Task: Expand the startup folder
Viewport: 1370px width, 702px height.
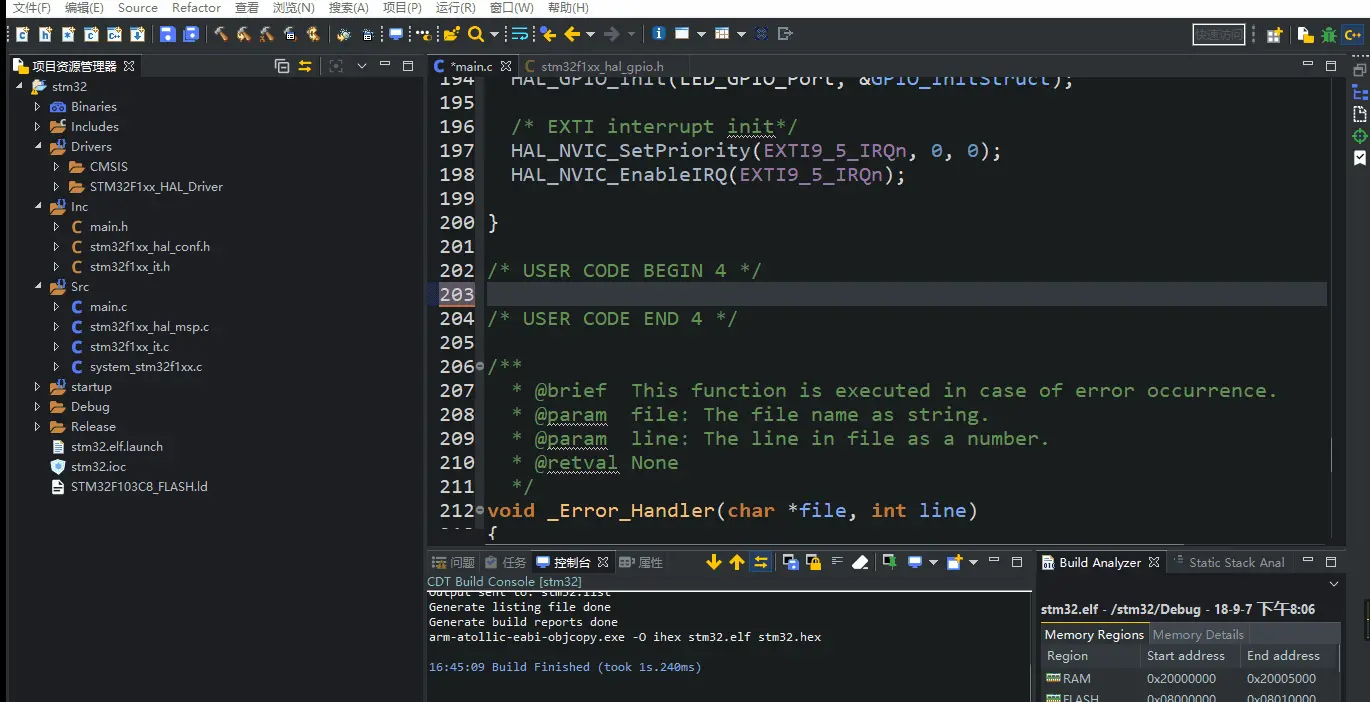Action: pos(38,386)
